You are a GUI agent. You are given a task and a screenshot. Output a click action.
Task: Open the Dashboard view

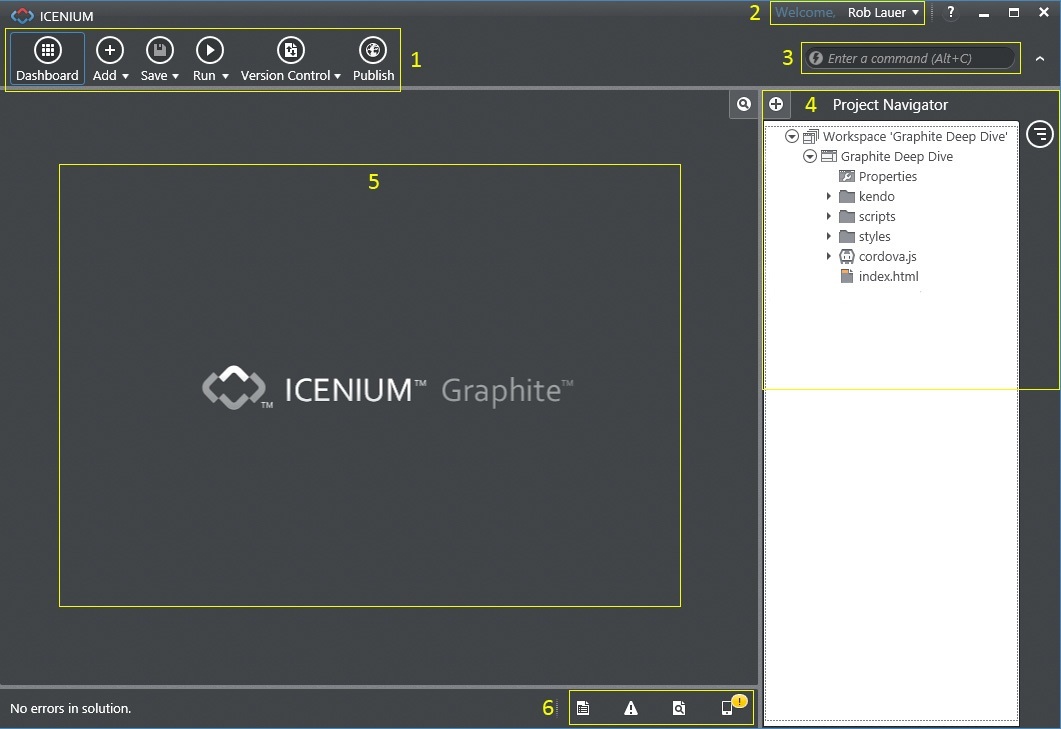tap(47, 58)
